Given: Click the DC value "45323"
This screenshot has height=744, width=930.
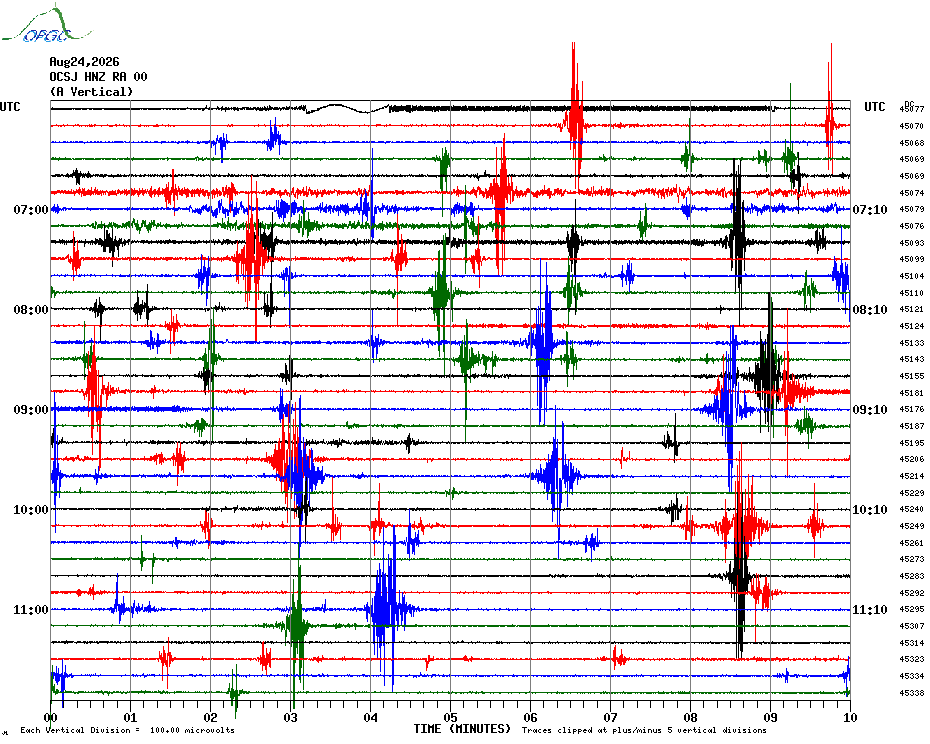Looking at the screenshot, I should [912, 659].
